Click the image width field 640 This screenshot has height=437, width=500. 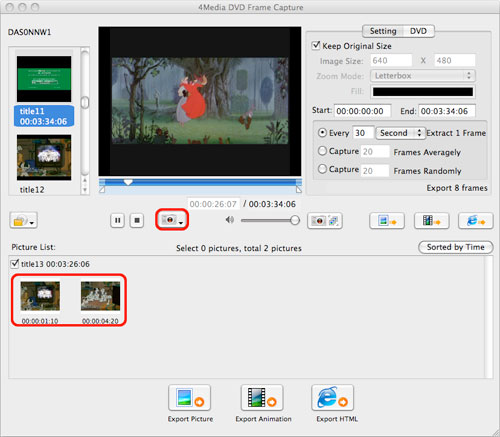coord(391,60)
